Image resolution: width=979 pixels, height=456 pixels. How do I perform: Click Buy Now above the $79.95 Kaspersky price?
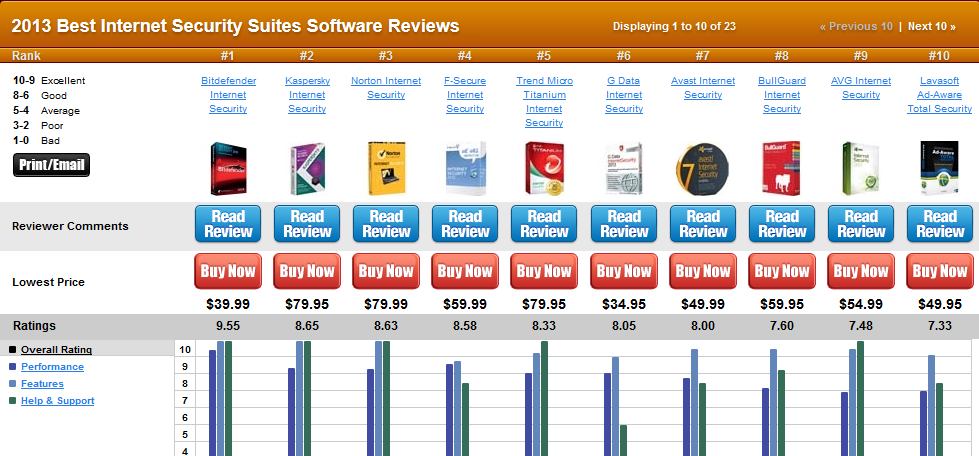307,271
